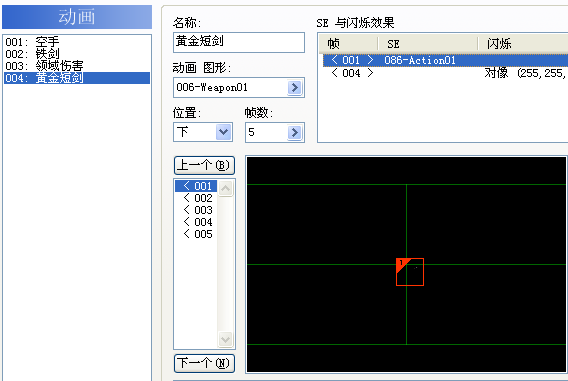Click the 下一个 (N) button
Screen dimensions: 568x381
pyautogui.click(x=204, y=363)
